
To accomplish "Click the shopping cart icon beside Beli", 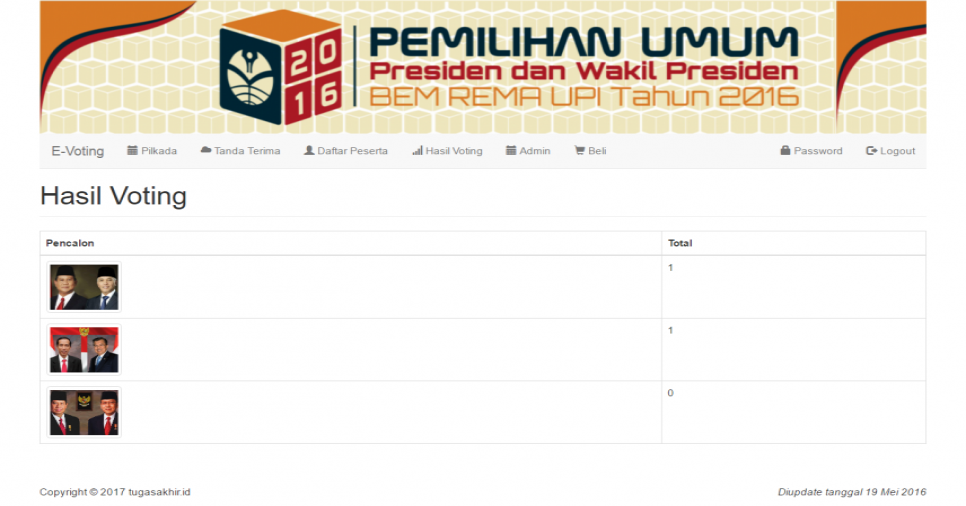I will [580, 150].
